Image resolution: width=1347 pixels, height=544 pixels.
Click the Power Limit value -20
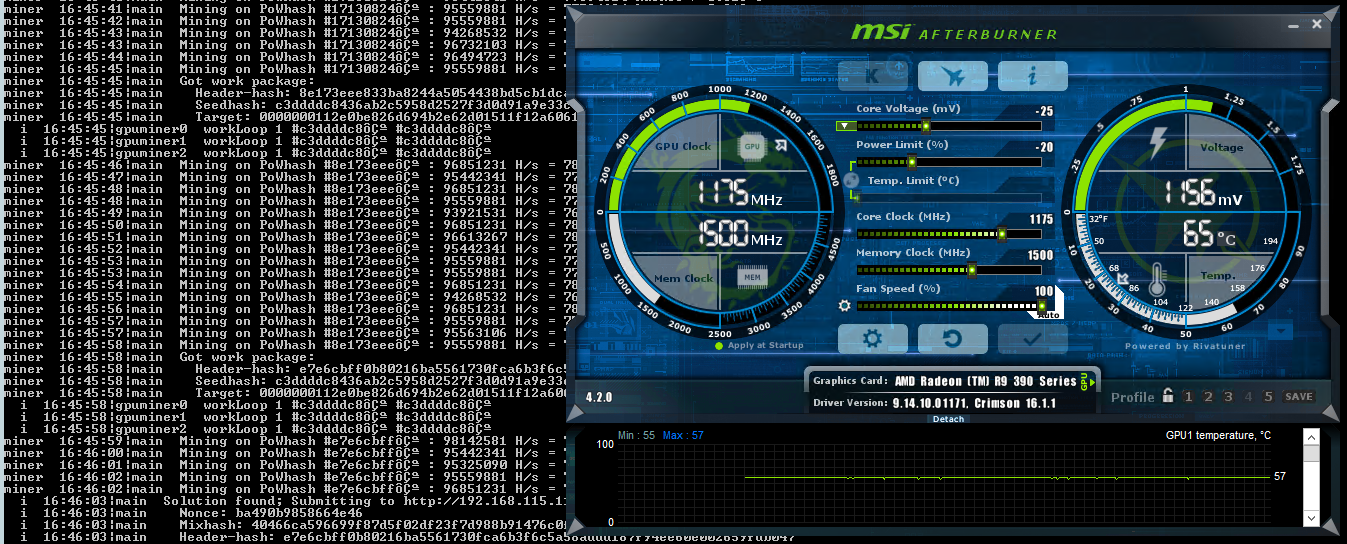[1045, 147]
